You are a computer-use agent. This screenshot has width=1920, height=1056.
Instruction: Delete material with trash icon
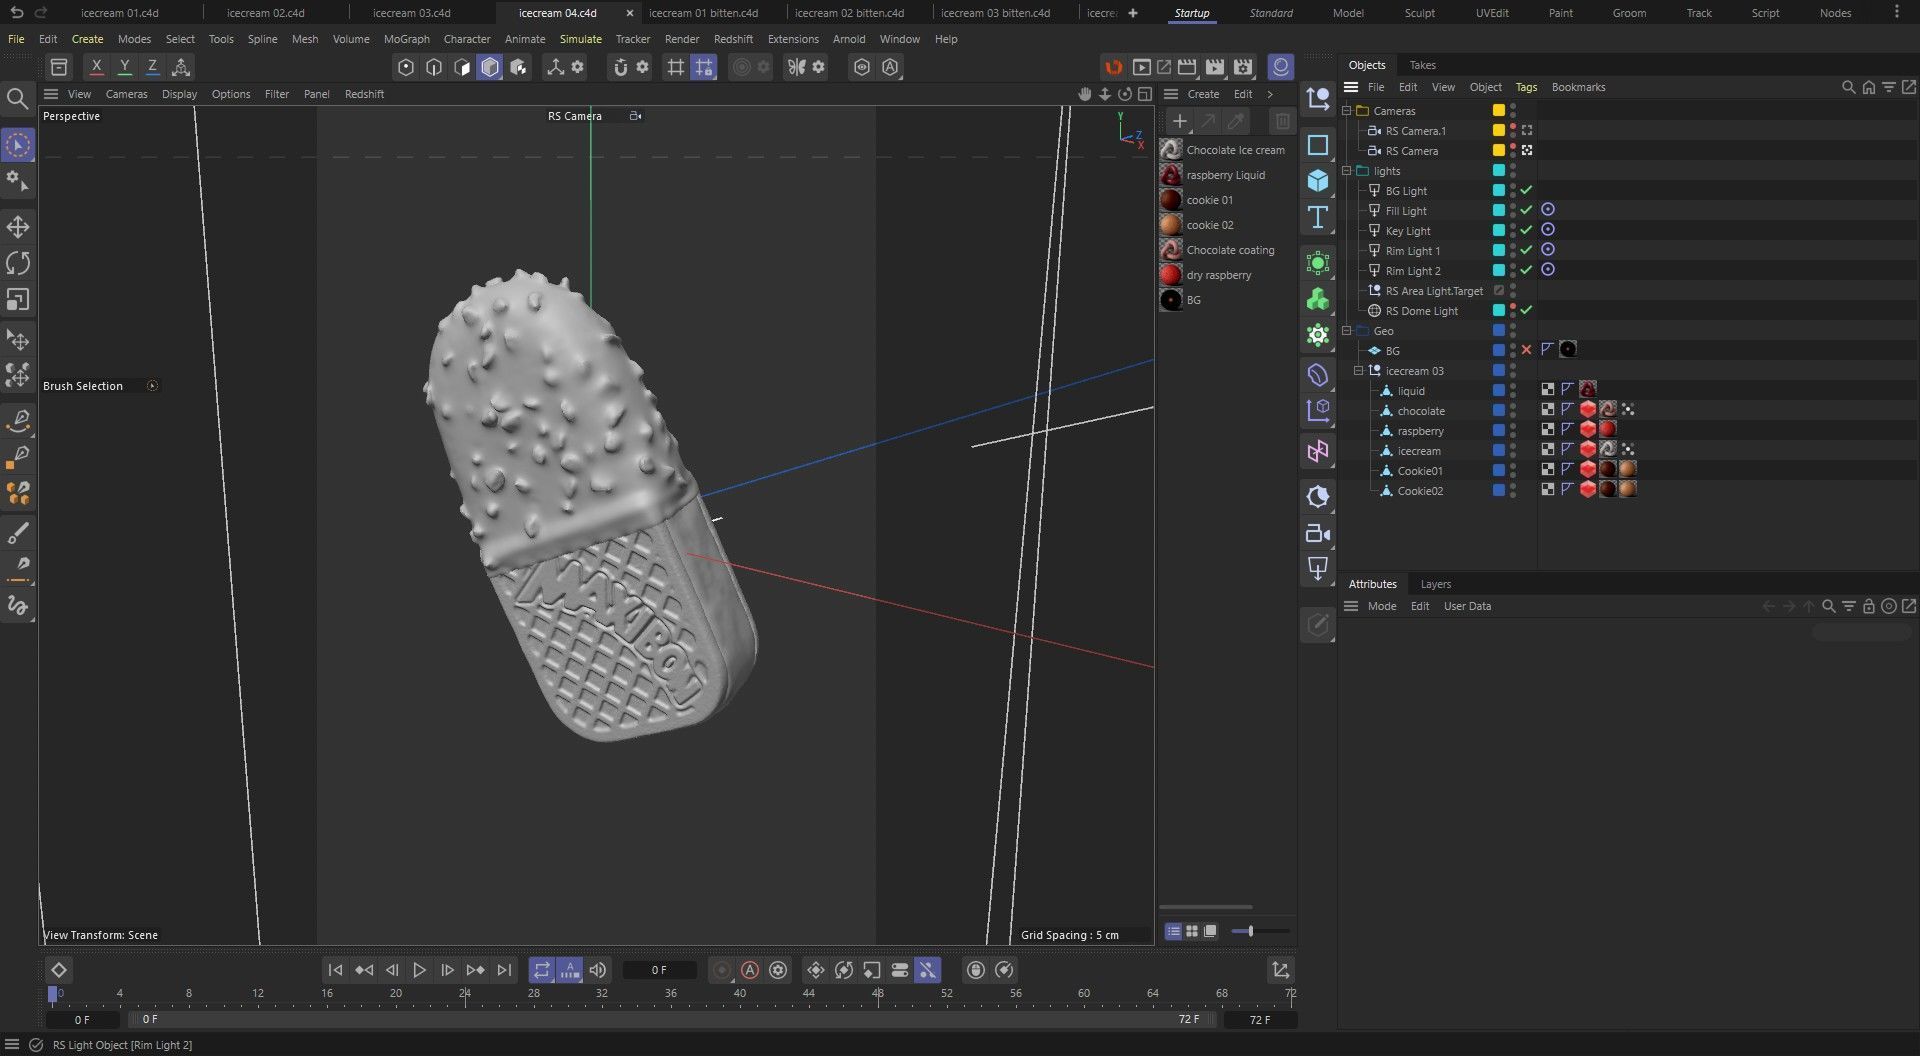[1282, 121]
